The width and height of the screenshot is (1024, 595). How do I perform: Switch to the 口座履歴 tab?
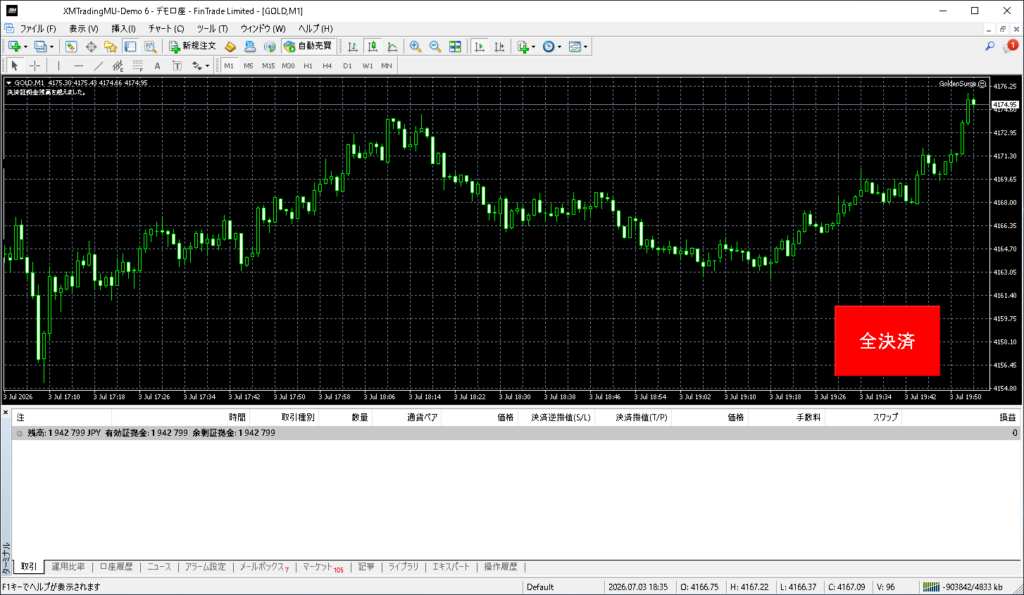tap(116, 567)
